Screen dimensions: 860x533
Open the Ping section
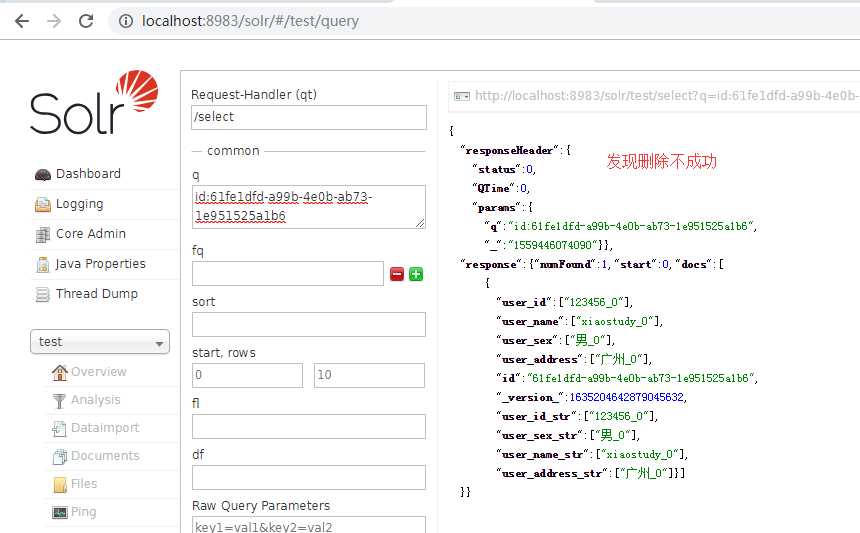click(x=83, y=512)
